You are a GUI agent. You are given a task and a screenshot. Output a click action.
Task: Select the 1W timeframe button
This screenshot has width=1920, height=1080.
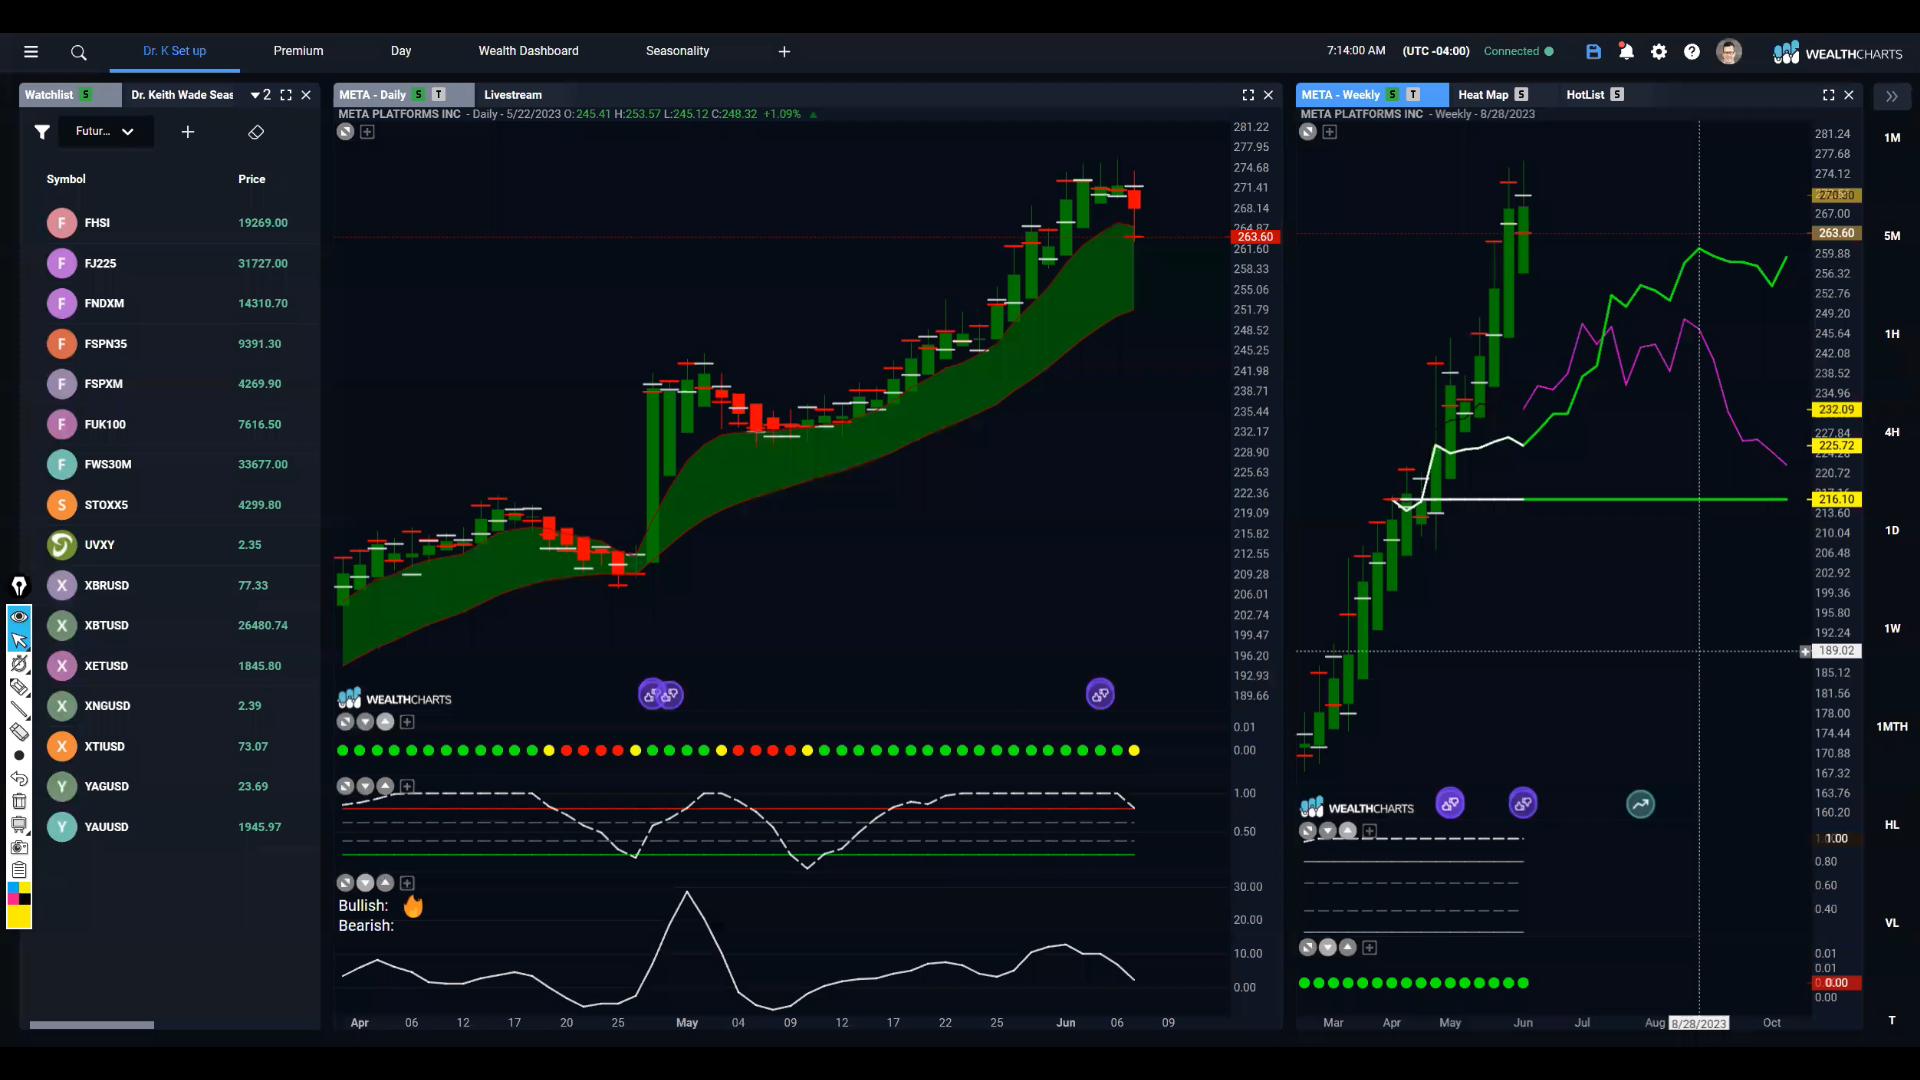(1892, 629)
